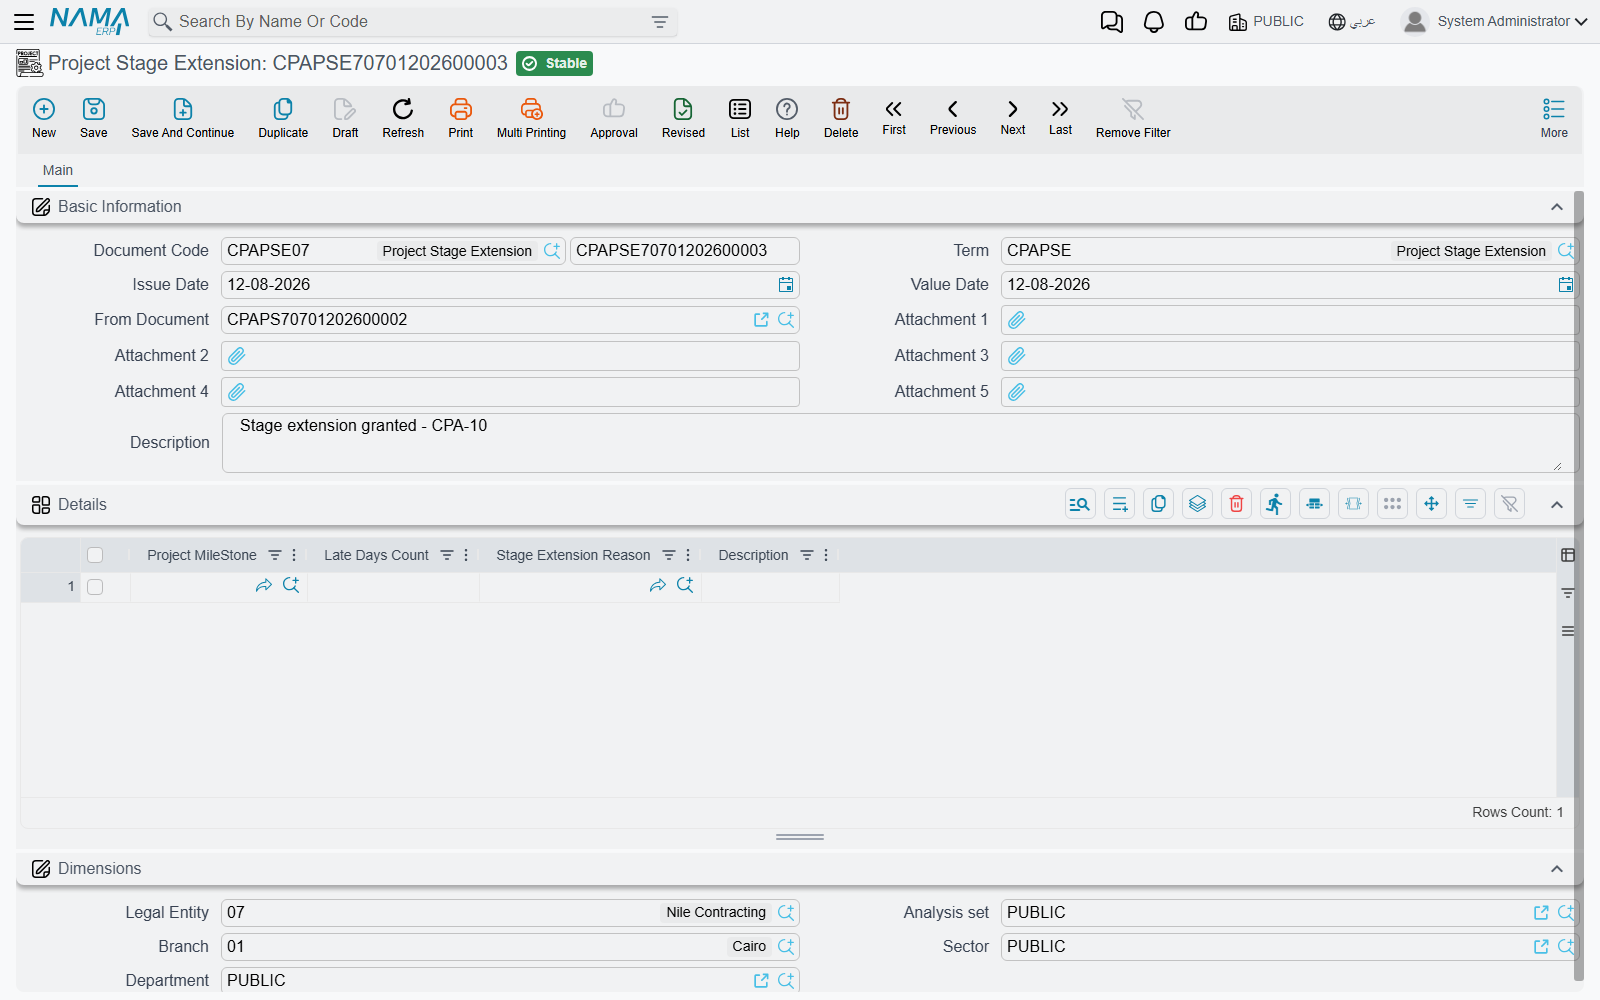This screenshot has width=1600, height=1000.
Task: Open System Administrator user dropdown
Action: [1495, 21]
